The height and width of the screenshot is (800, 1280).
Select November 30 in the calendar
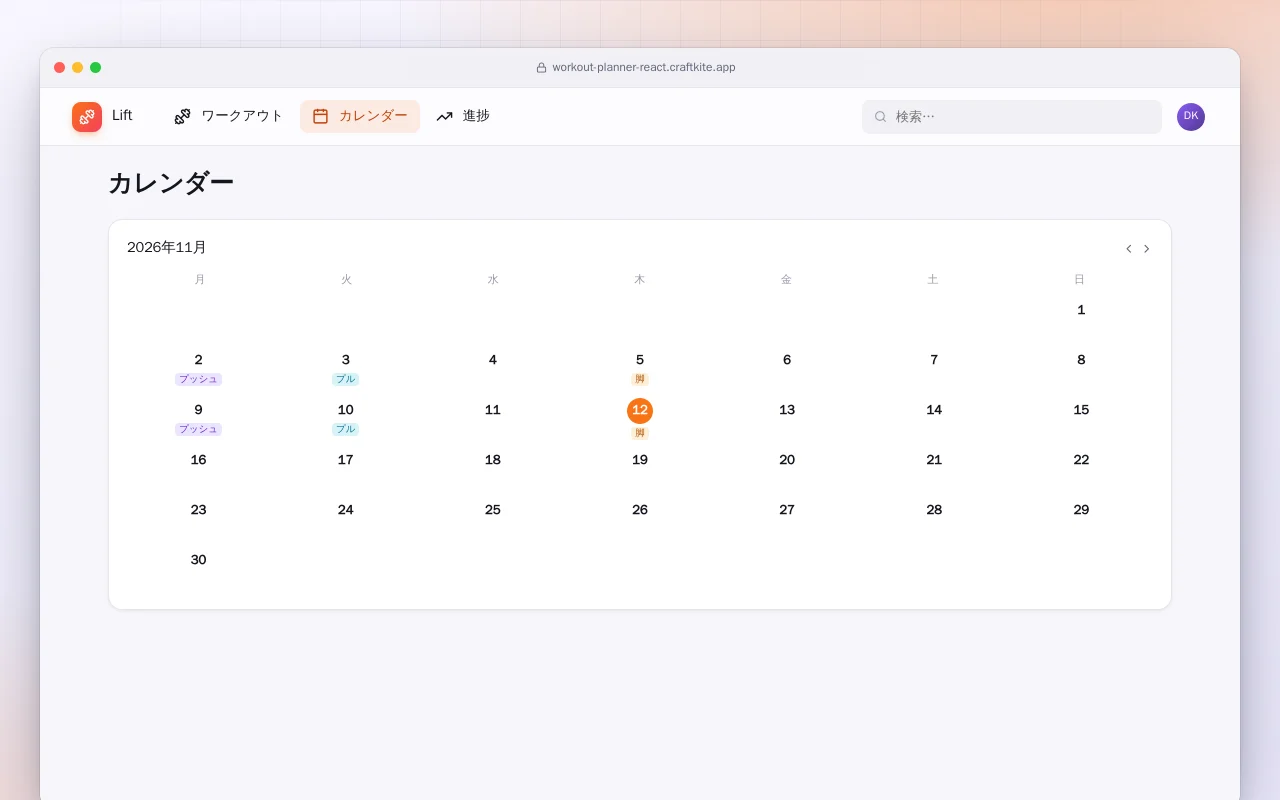point(198,560)
